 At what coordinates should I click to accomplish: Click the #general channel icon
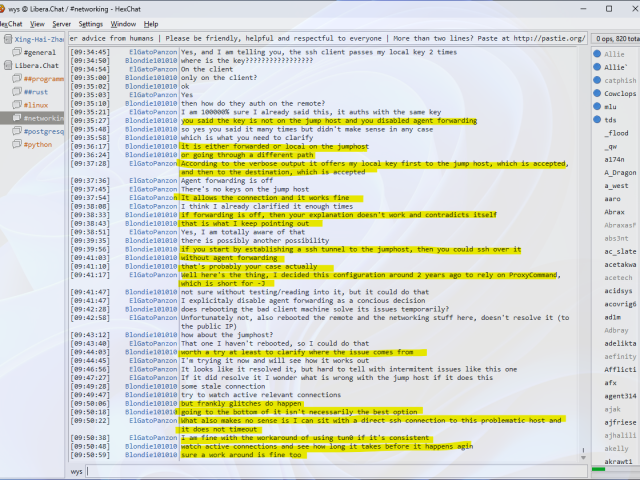pos(16,52)
